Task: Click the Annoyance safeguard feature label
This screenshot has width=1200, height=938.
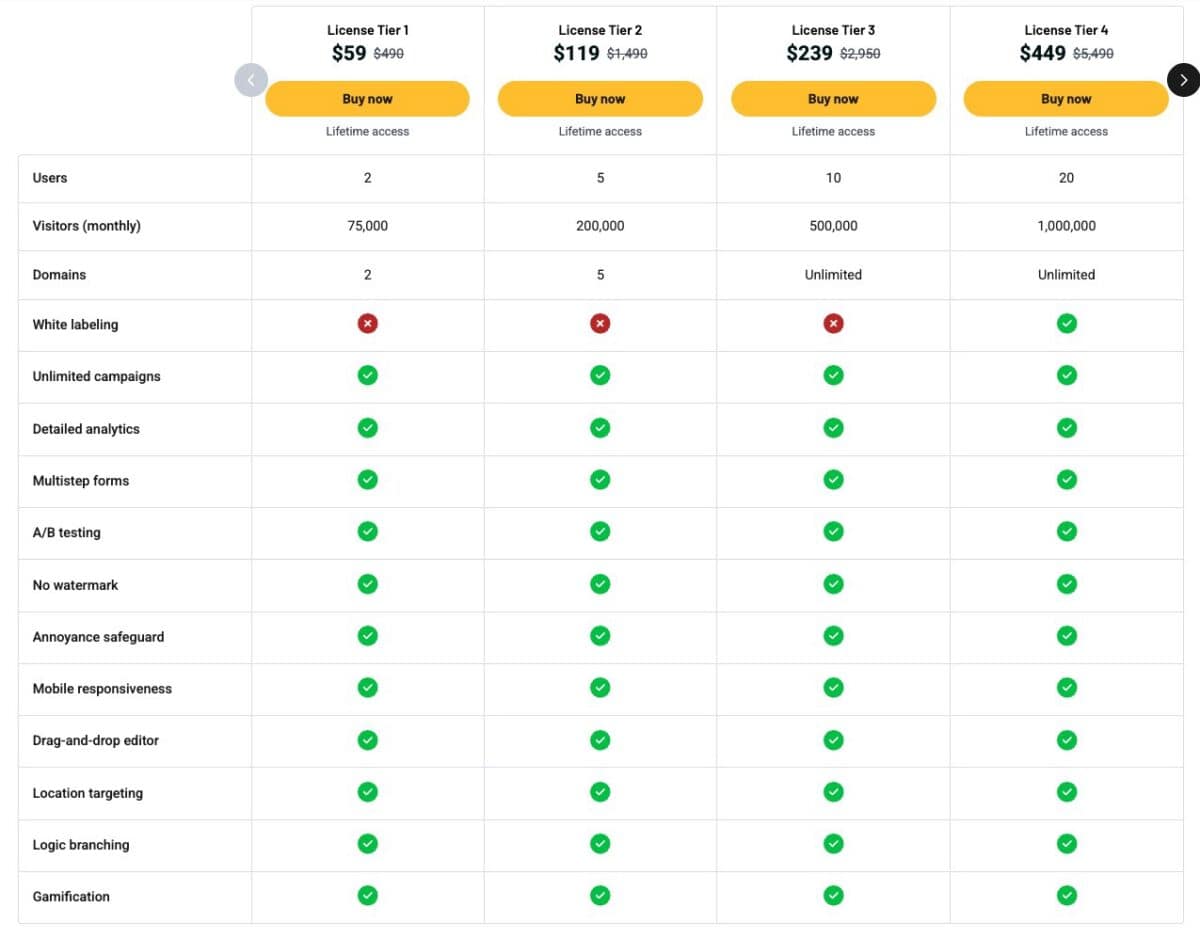Action: (98, 637)
